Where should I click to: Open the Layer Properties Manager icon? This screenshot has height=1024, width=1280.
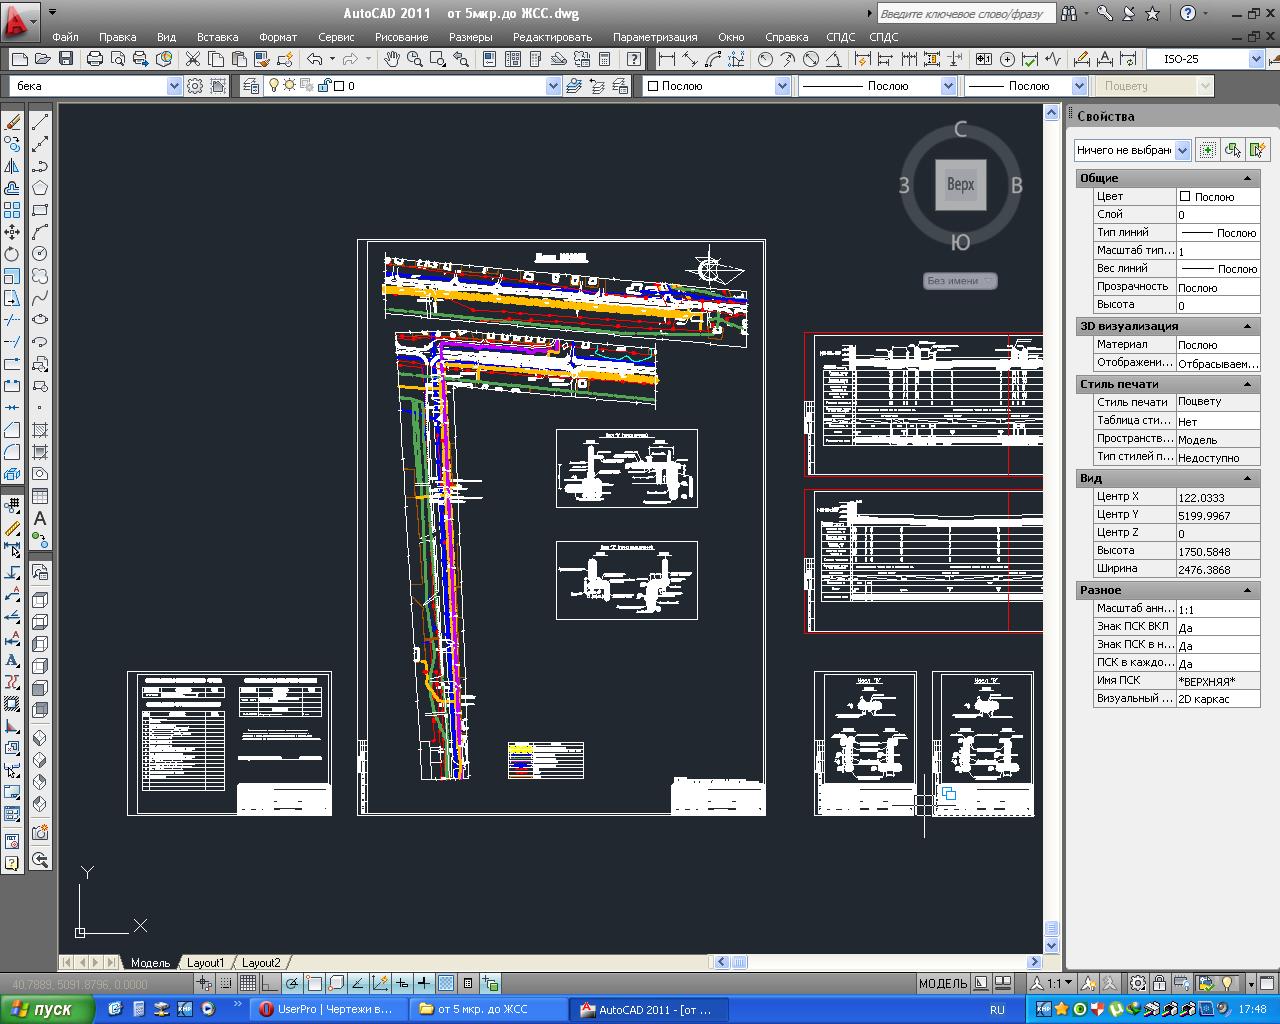(251, 86)
